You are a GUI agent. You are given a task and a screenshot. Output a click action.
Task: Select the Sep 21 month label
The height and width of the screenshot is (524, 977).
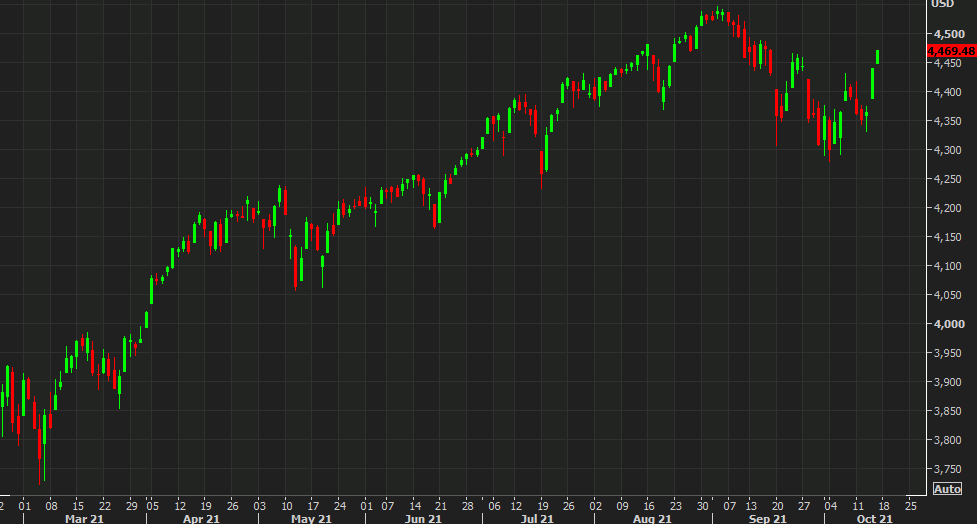[768, 518]
